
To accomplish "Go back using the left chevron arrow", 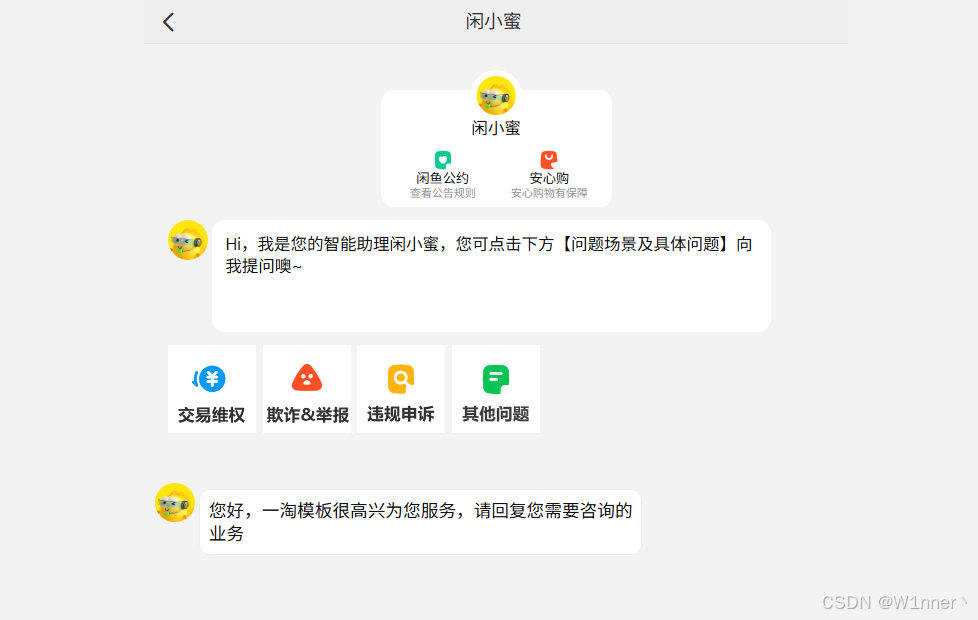I will click(168, 22).
